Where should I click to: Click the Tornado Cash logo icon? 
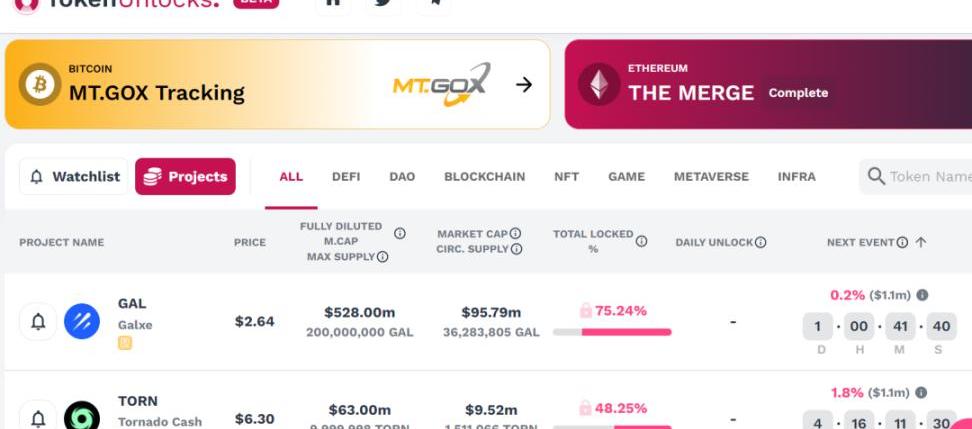pos(82,416)
